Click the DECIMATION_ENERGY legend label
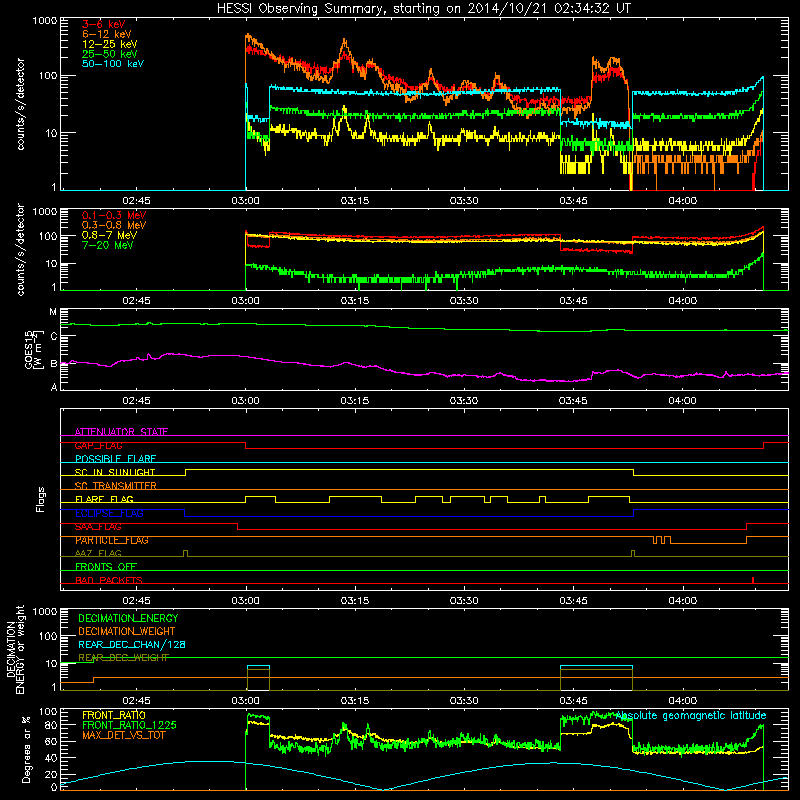Screen dimensions: 800x800 128,618
